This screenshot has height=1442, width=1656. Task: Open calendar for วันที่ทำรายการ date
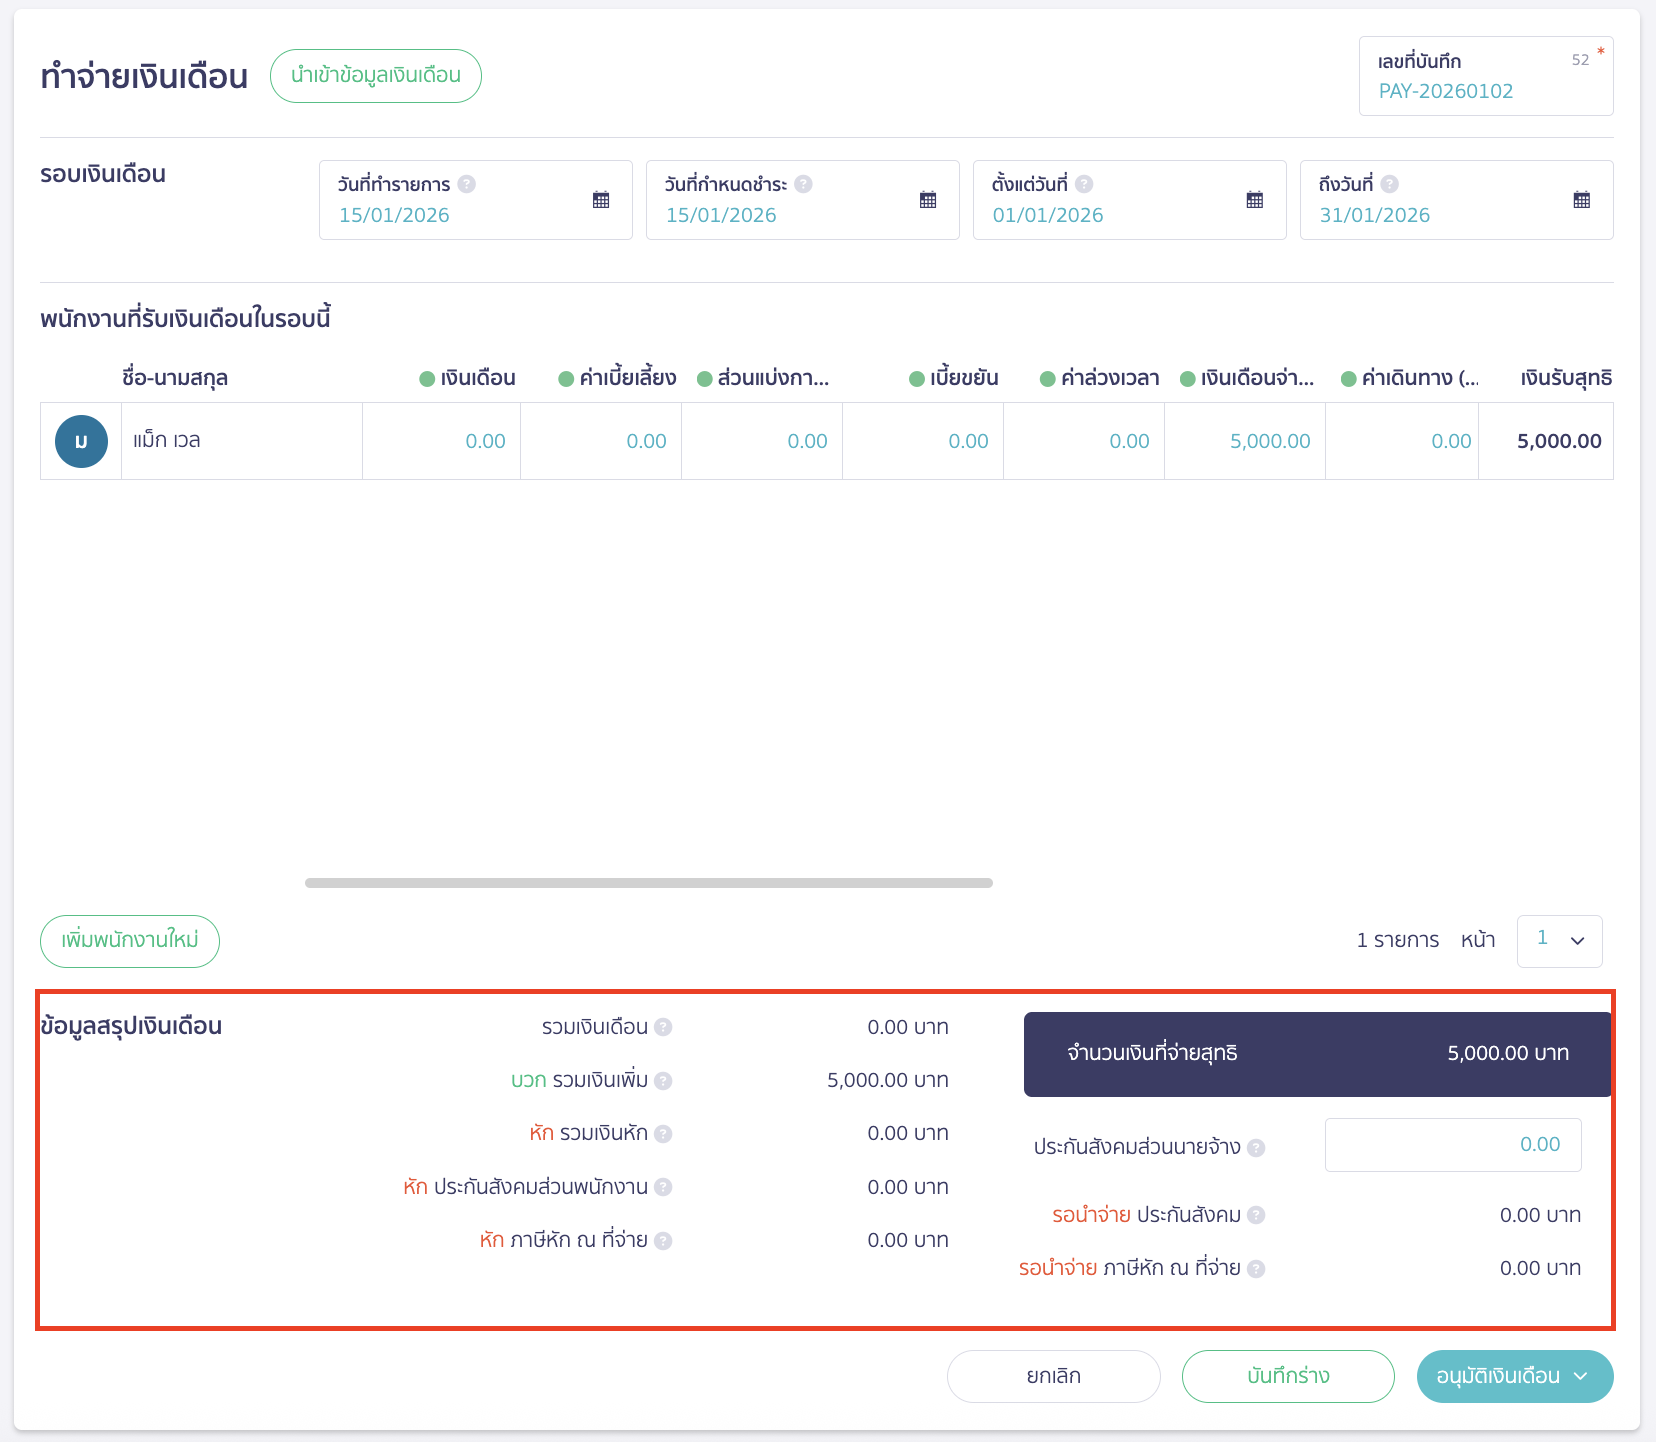601,200
